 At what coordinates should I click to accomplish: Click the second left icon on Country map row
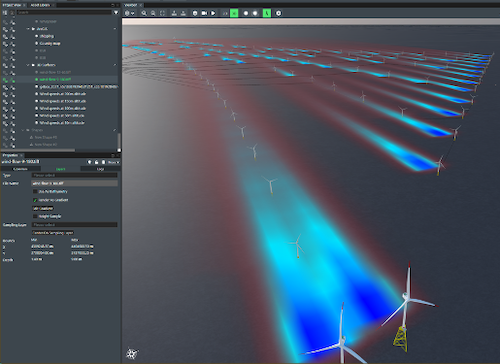12,44
